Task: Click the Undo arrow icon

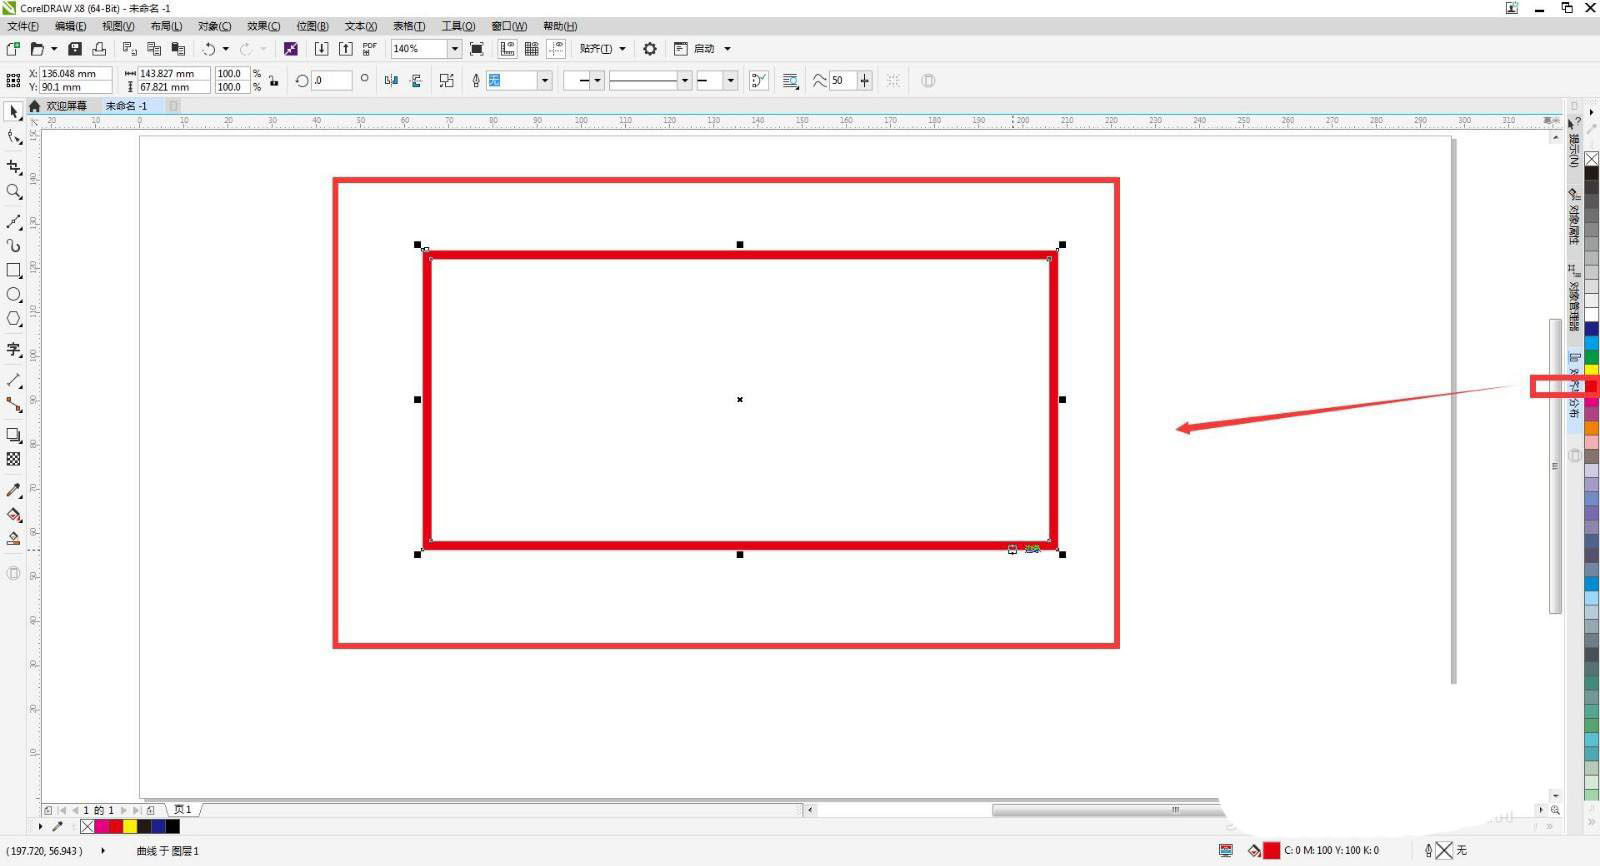Action: (209, 48)
